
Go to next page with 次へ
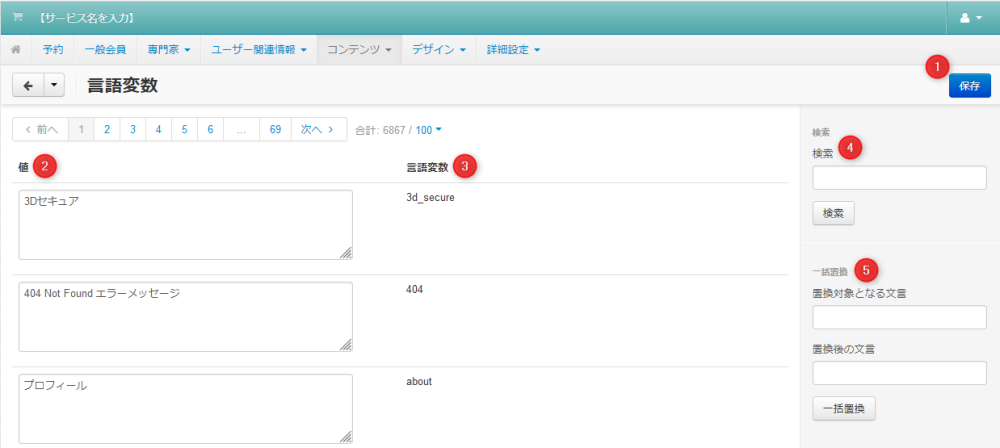319,130
